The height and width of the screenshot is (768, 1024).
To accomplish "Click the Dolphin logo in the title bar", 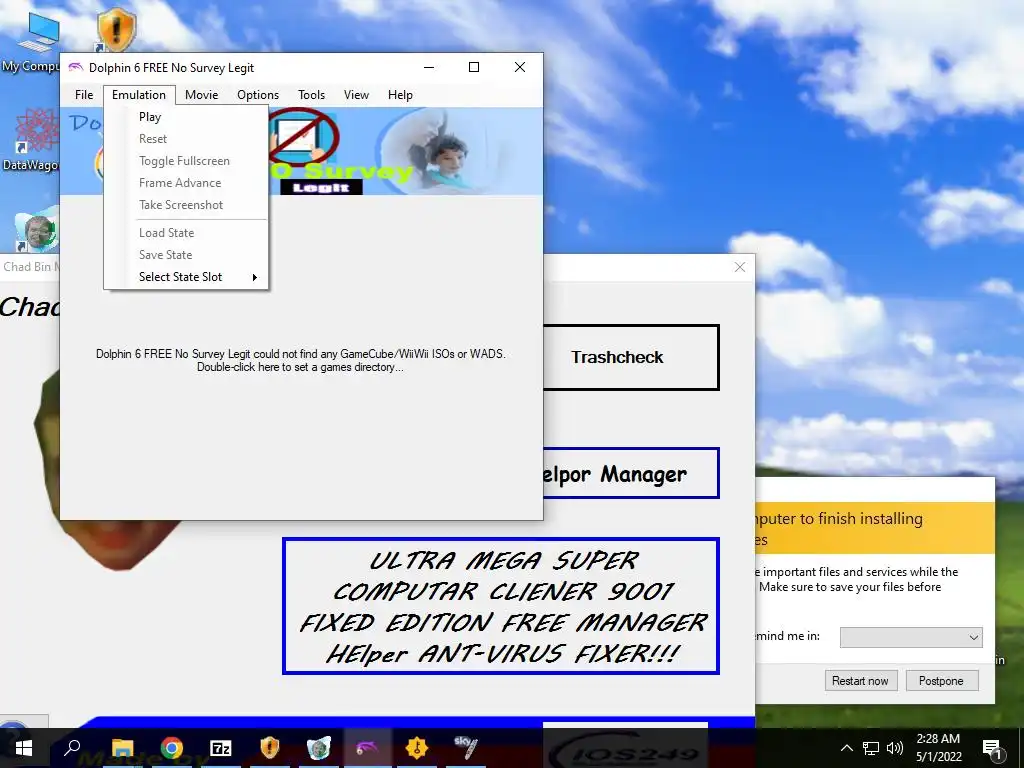I will coord(76,67).
